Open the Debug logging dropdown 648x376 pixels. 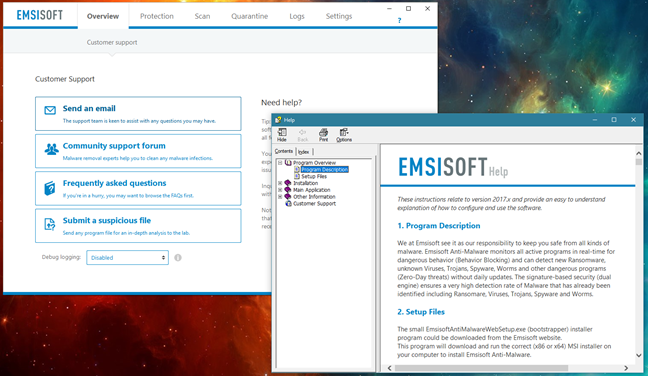(127, 257)
